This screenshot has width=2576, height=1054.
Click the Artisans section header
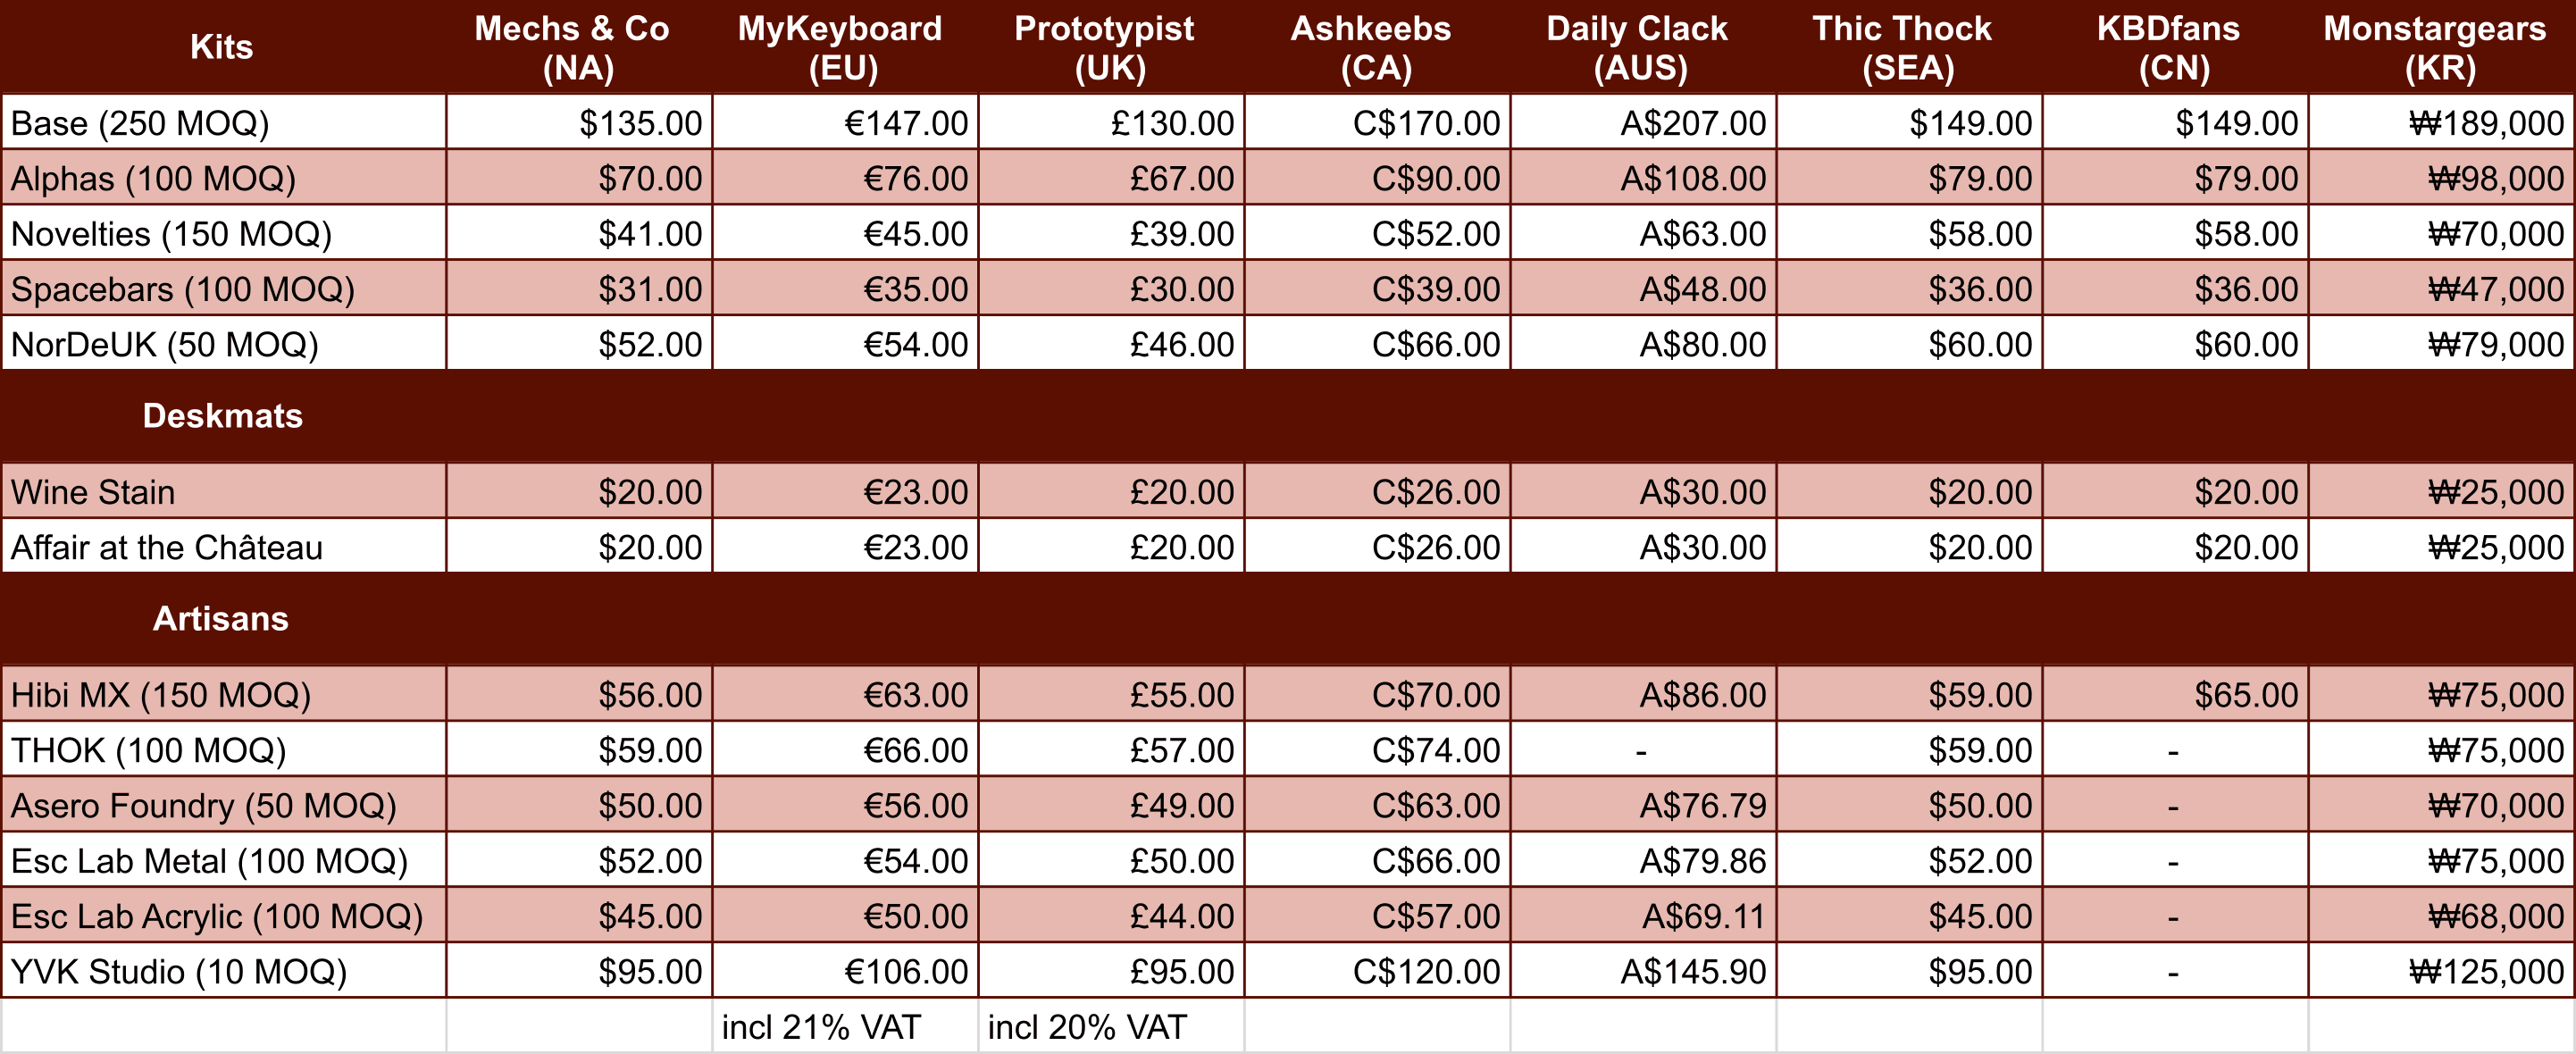[x=220, y=619]
